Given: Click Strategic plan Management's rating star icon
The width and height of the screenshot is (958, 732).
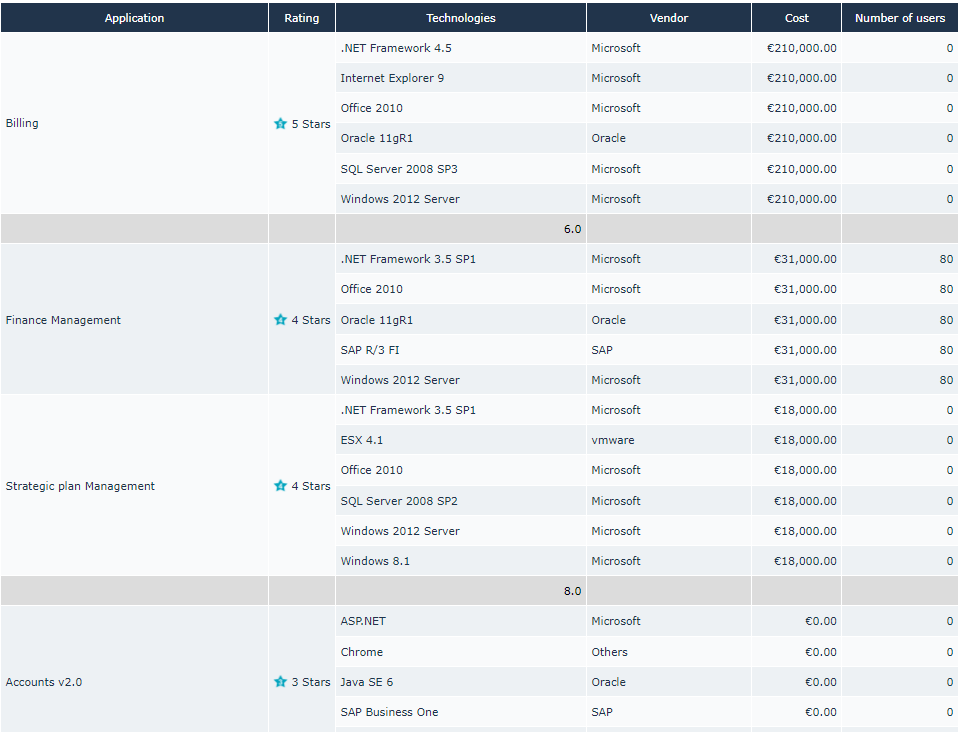Looking at the screenshot, I should pos(280,486).
